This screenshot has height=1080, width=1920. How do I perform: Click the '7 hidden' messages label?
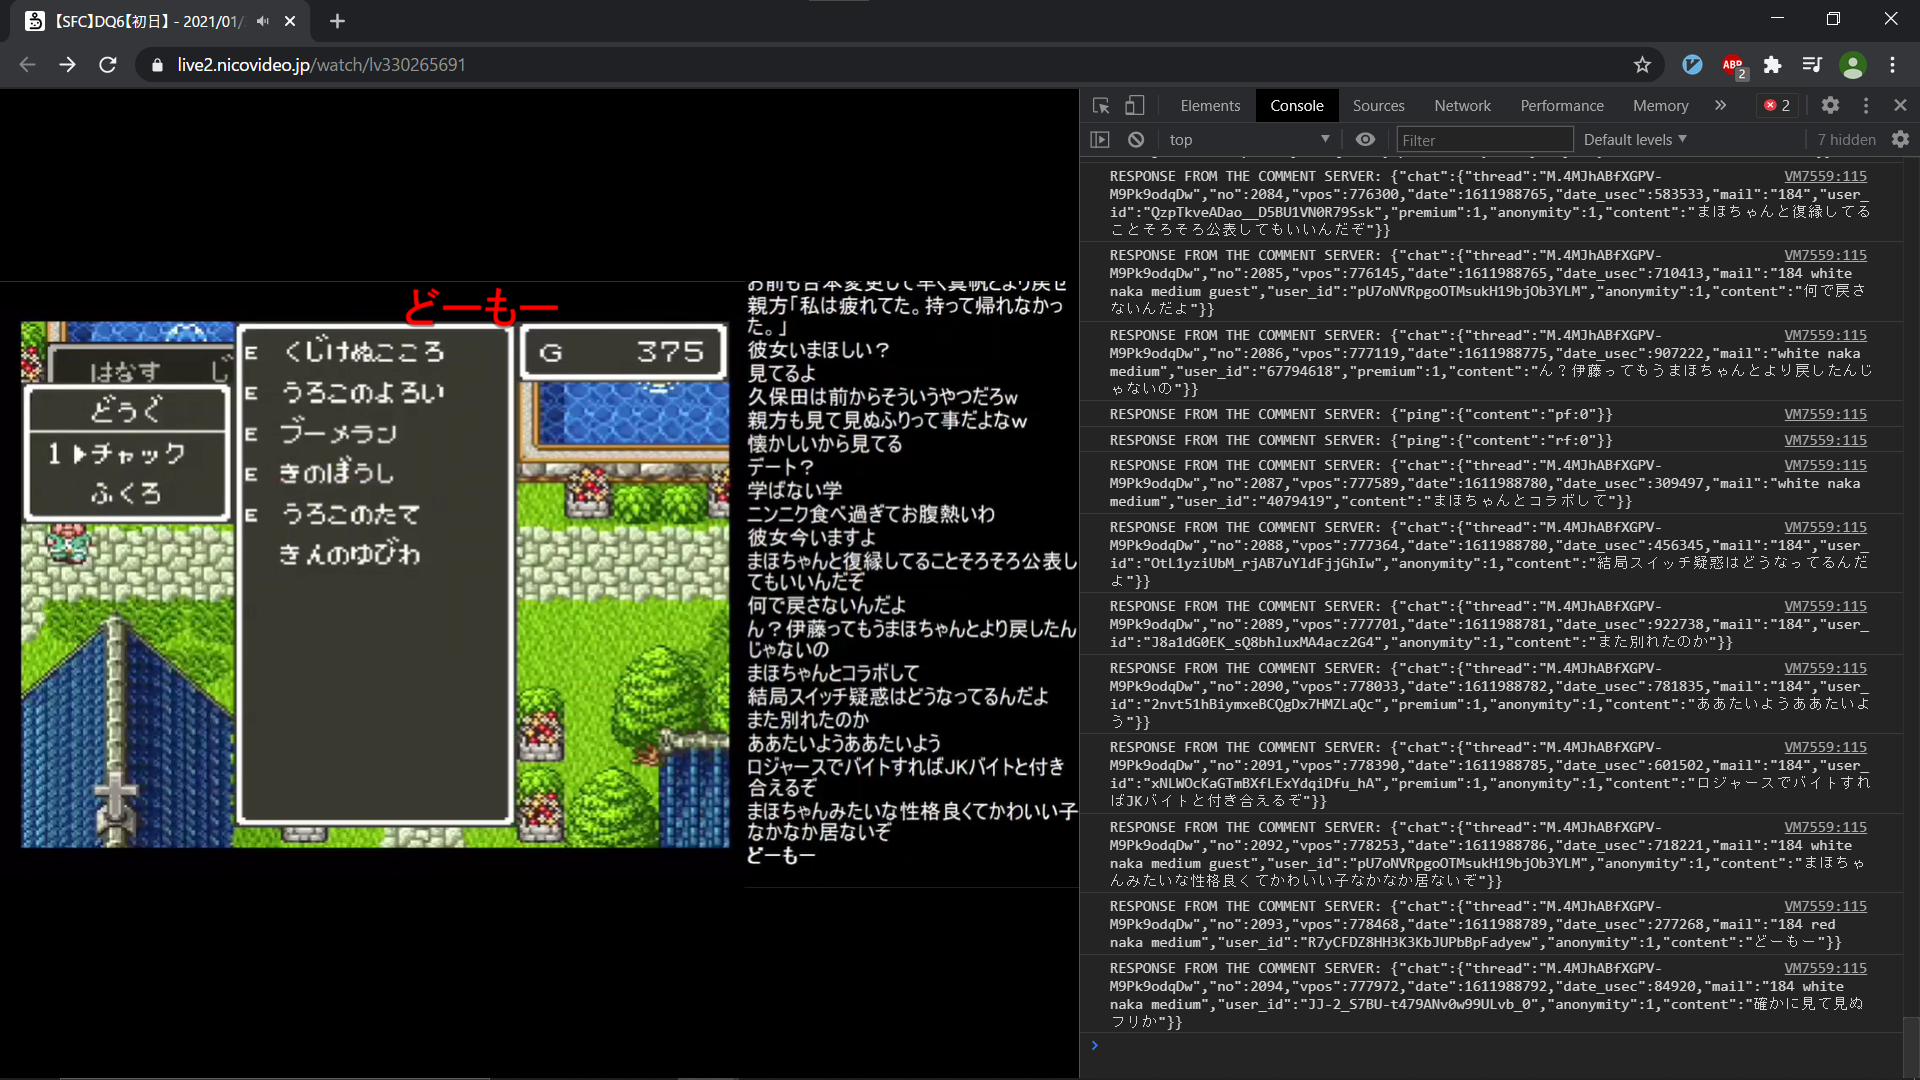point(1846,140)
